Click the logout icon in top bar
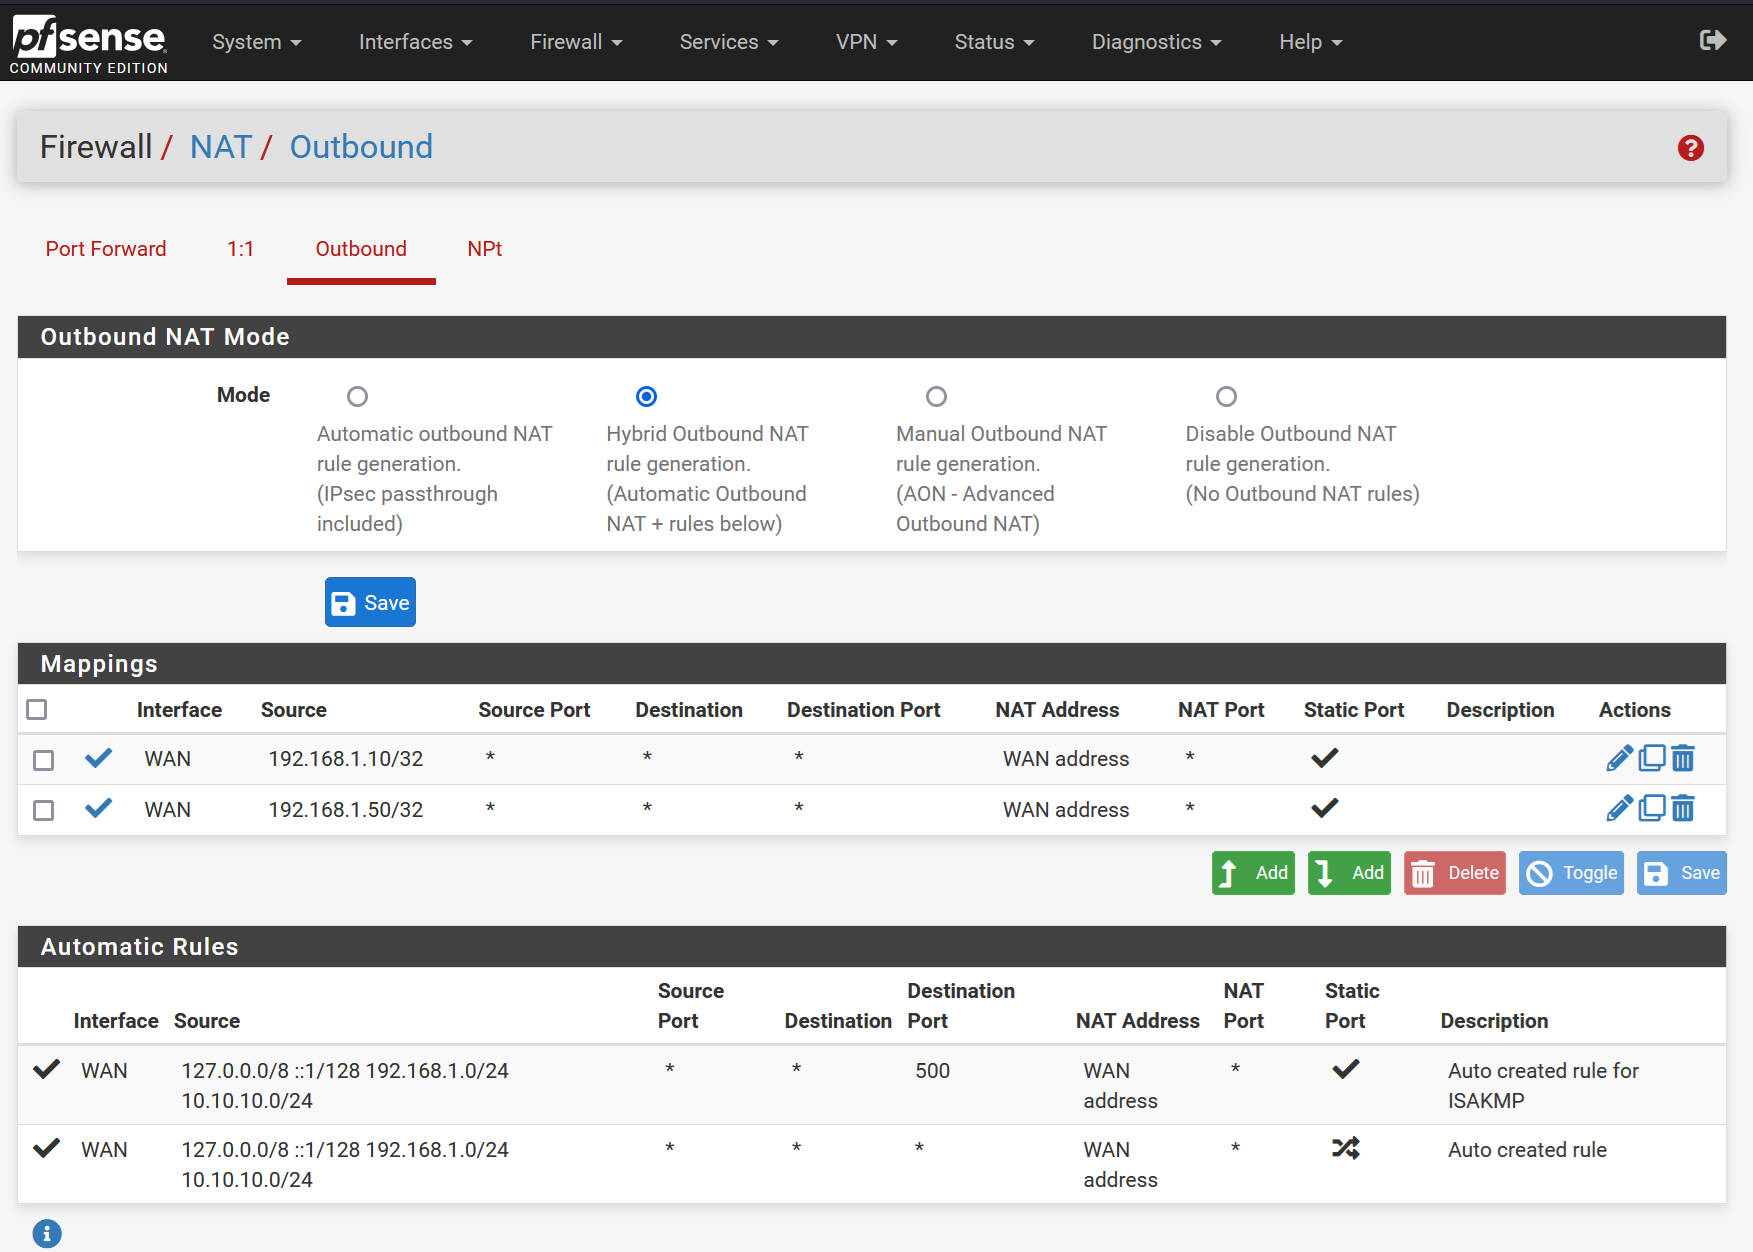This screenshot has width=1753, height=1252. pyautogui.click(x=1713, y=40)
